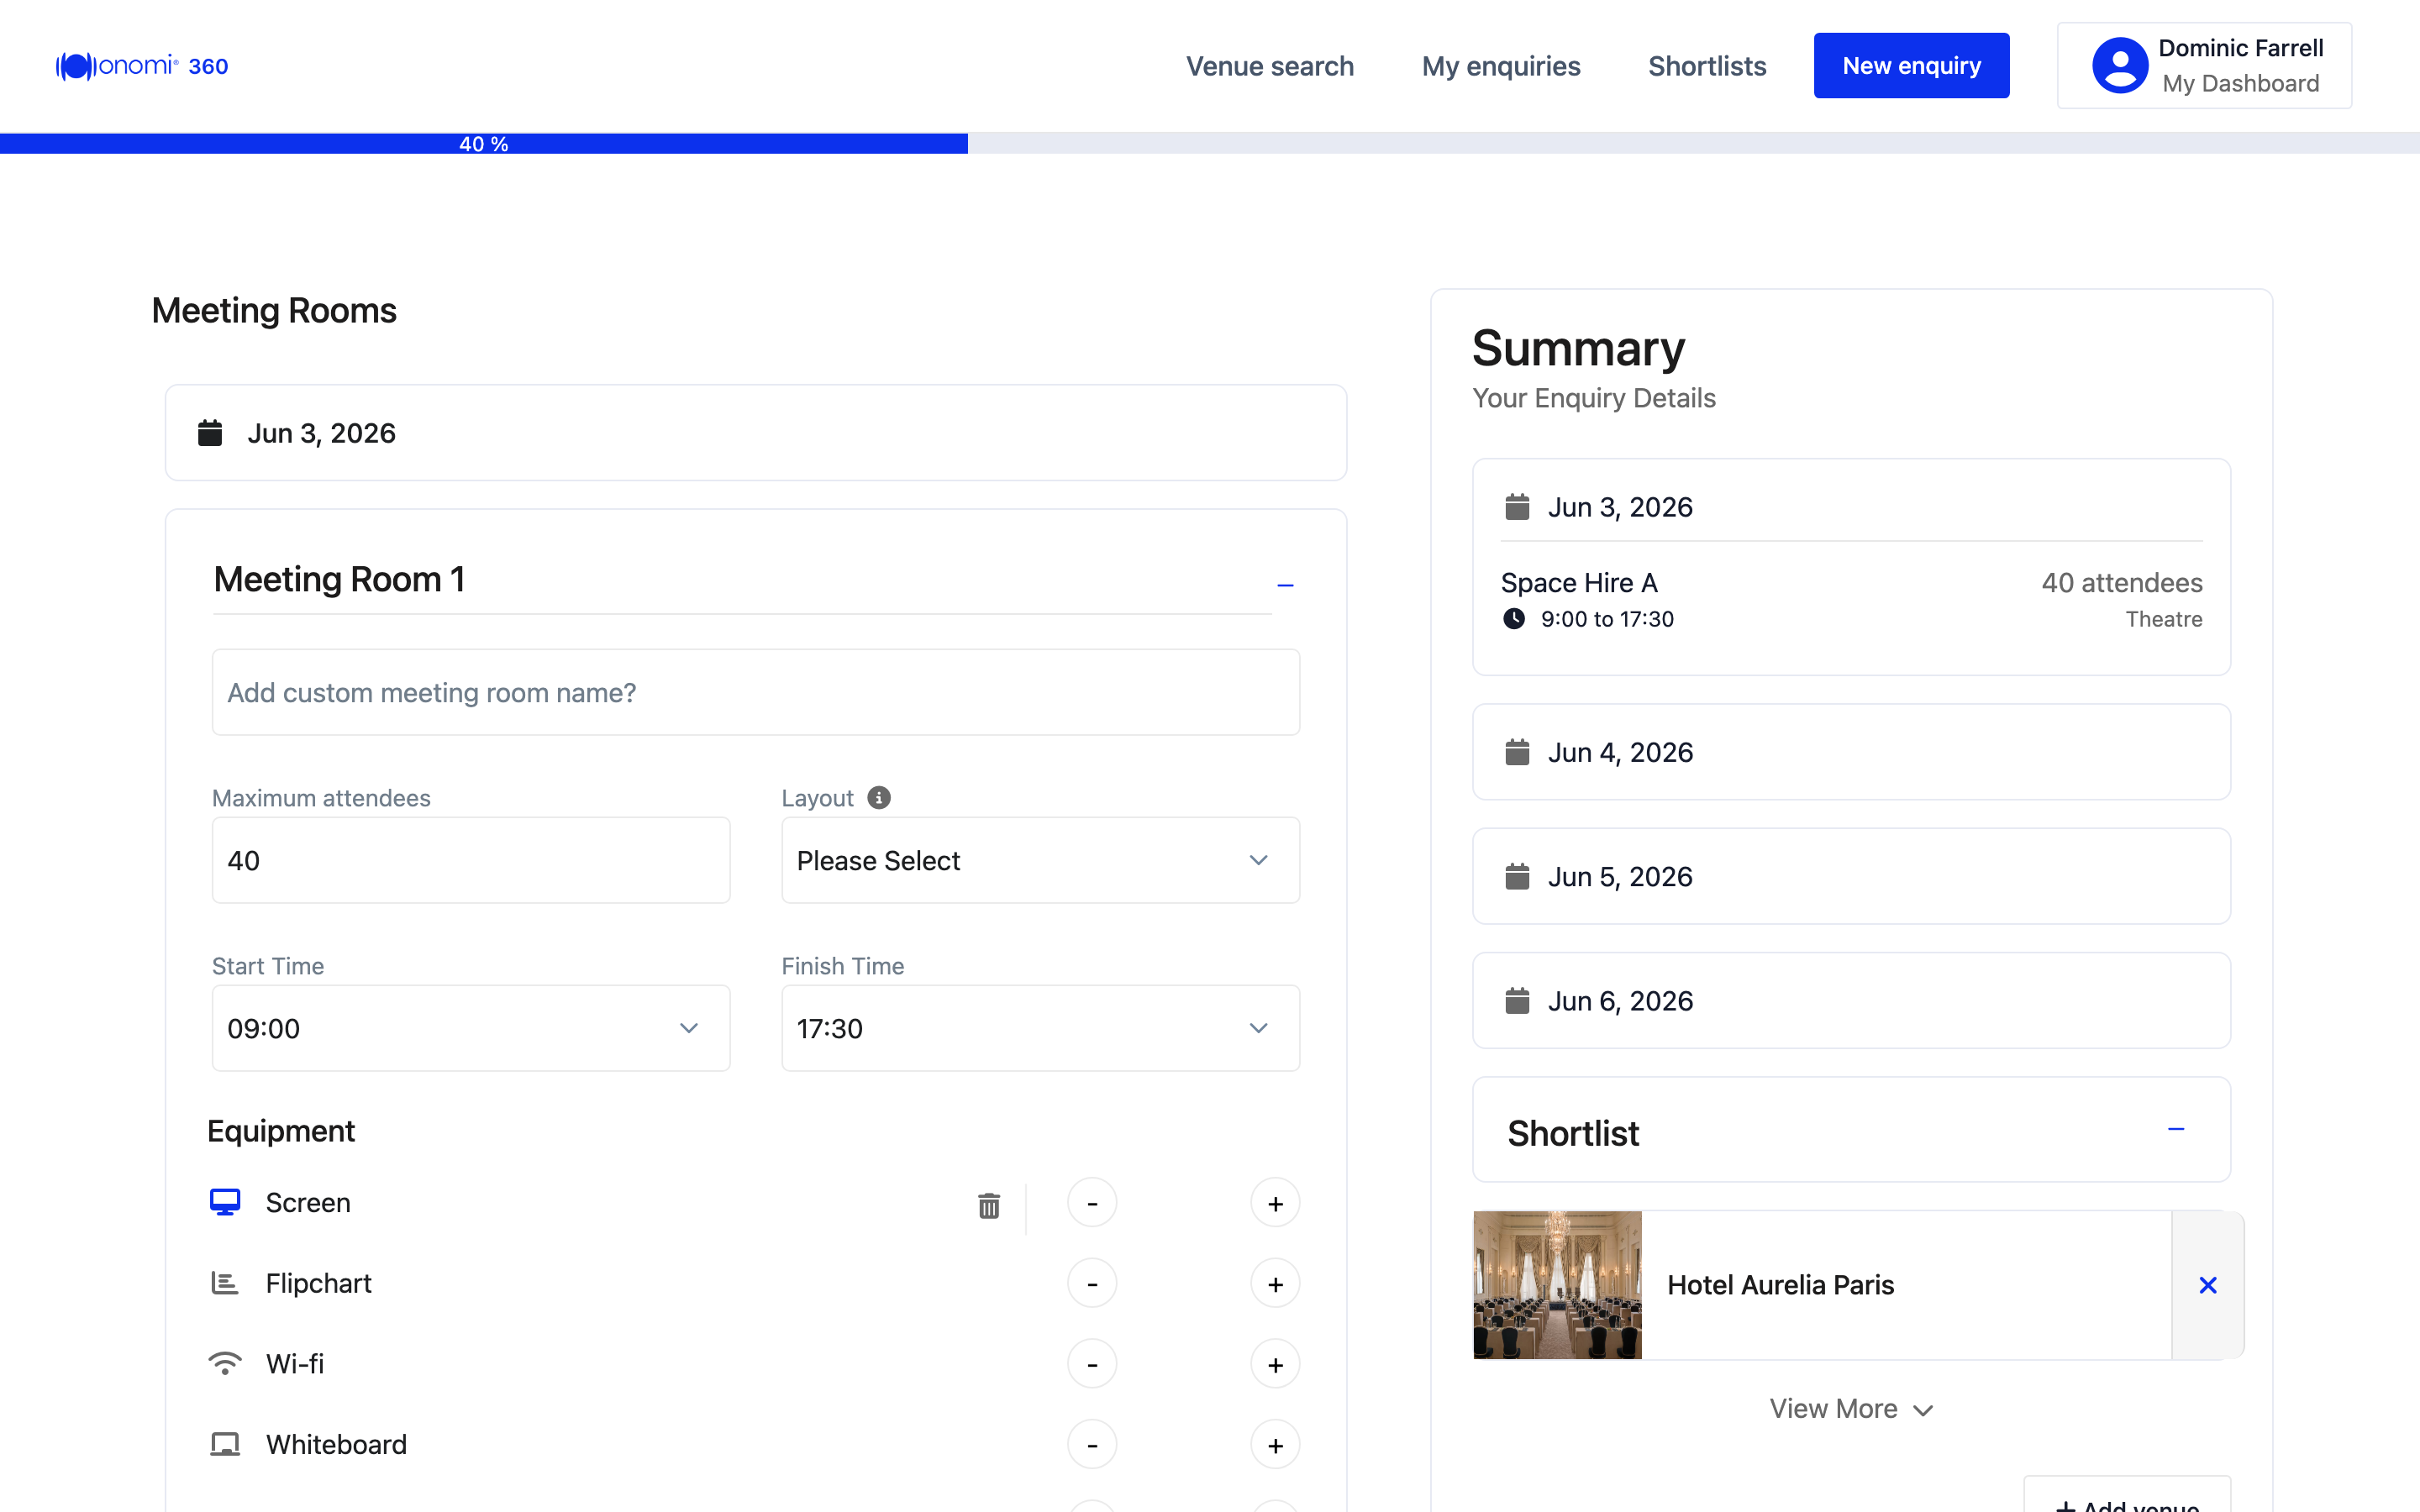Click the Equipment heading
Screen dimensions: 2420x1512
tap(281, 1131)
